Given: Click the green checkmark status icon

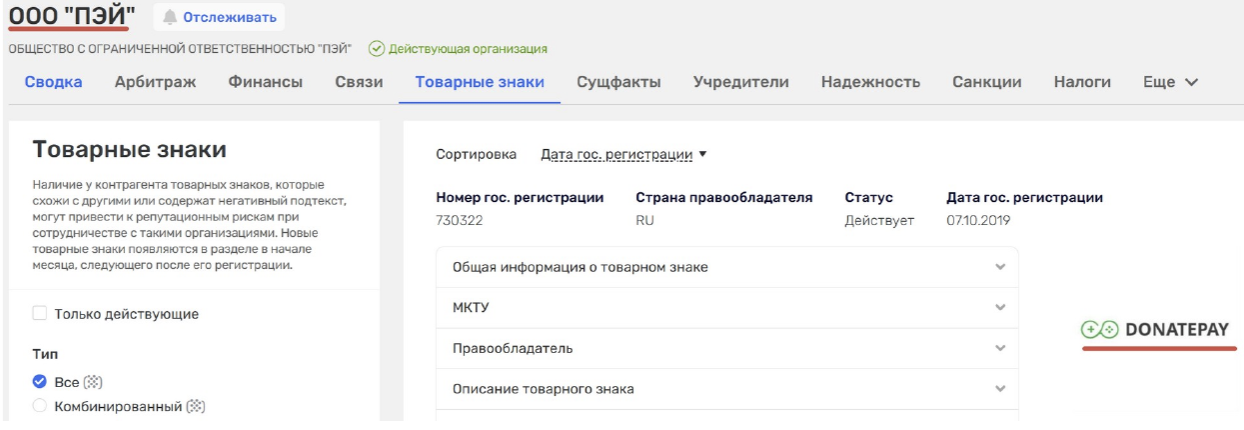Looking at the screenshot, I should click(376, 48).
